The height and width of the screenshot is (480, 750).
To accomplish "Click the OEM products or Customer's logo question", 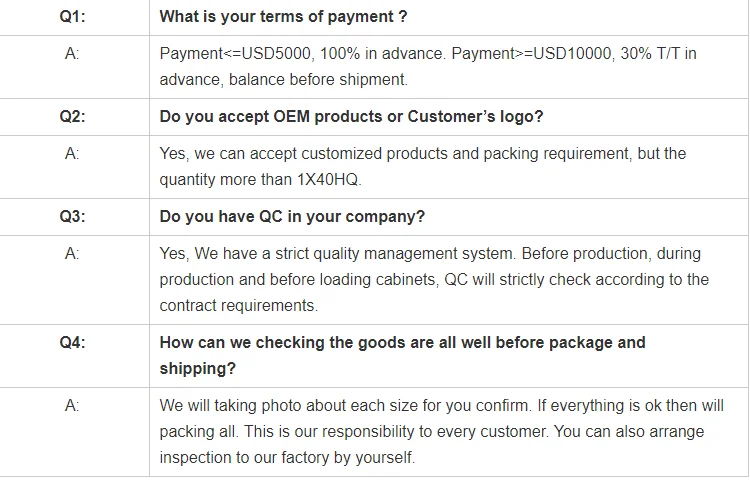I will coord(351,117).
